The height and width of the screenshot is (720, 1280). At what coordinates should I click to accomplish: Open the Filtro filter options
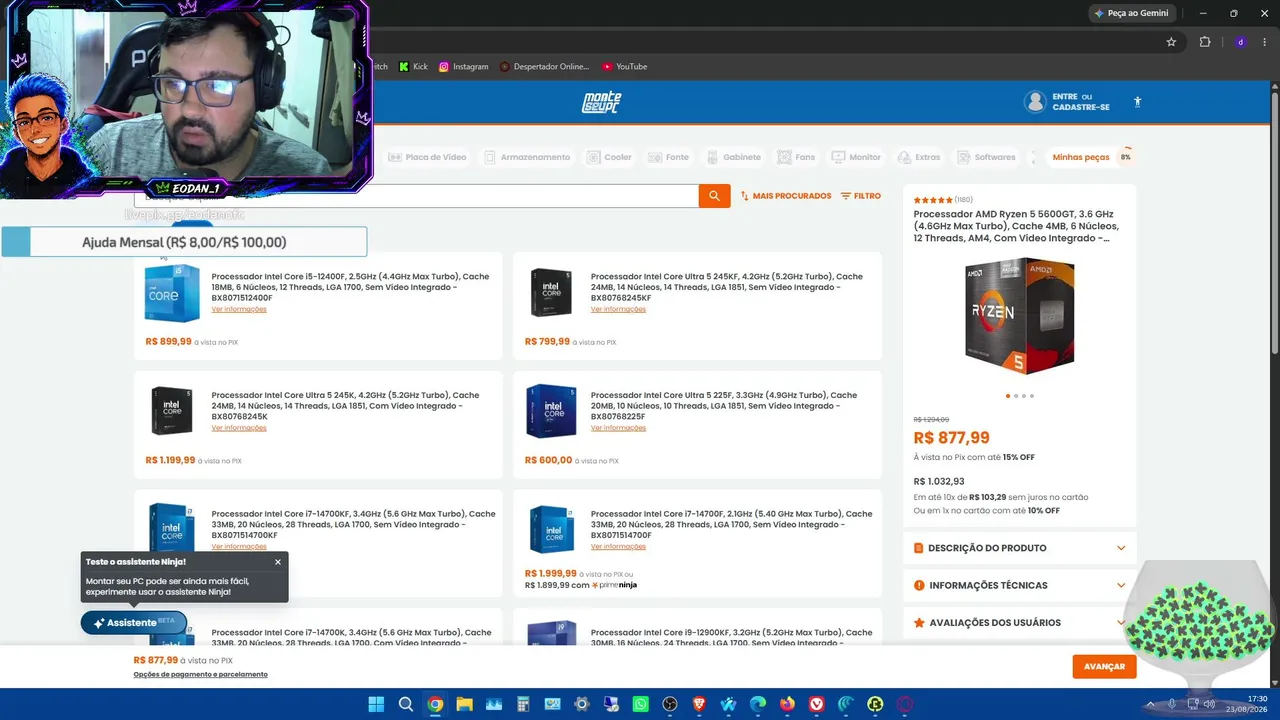(x=861, y=196)
